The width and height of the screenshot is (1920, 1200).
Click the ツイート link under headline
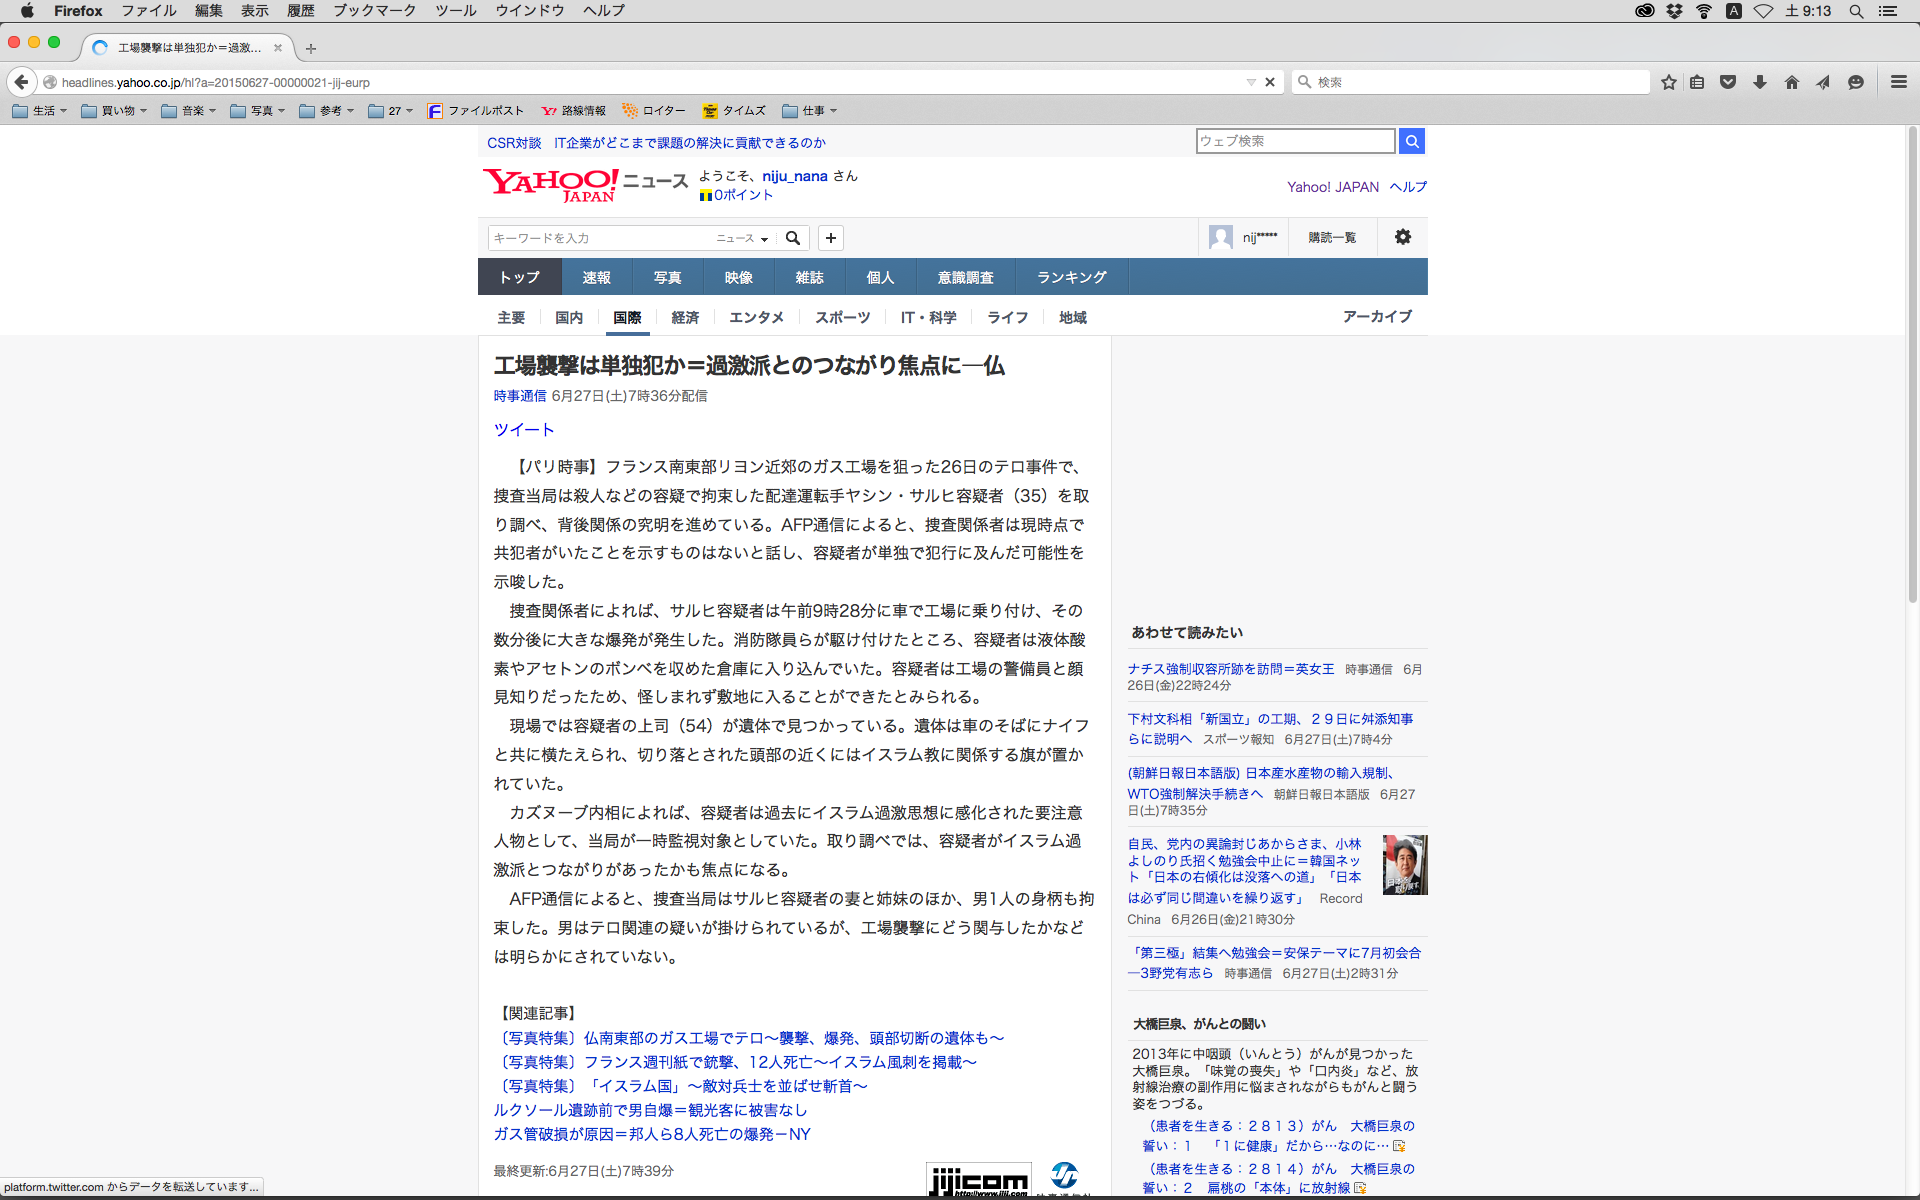(x=524, y=430)
